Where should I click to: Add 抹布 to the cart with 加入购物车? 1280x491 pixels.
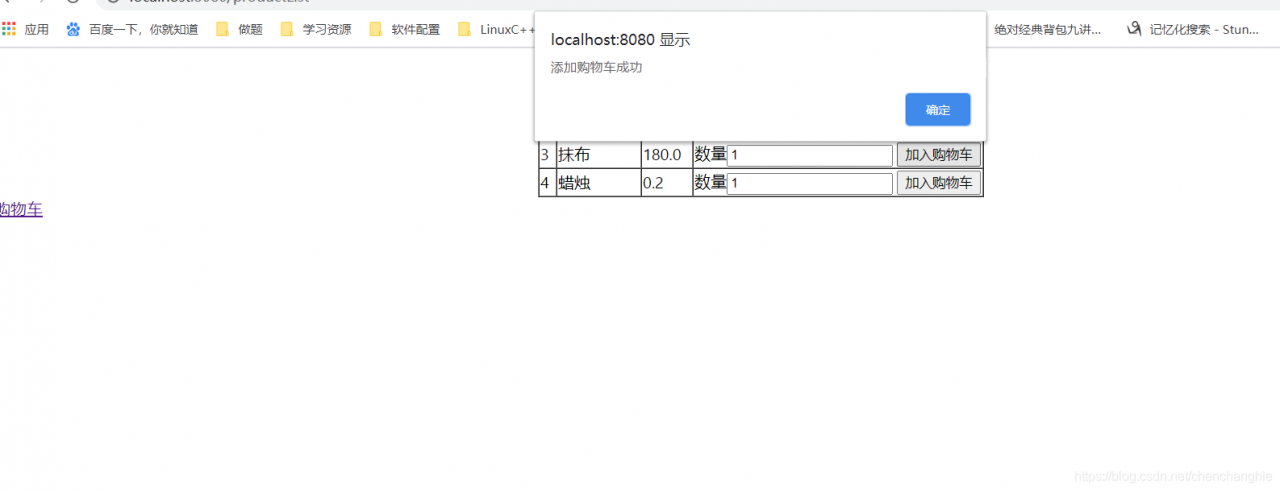[939, 155]
